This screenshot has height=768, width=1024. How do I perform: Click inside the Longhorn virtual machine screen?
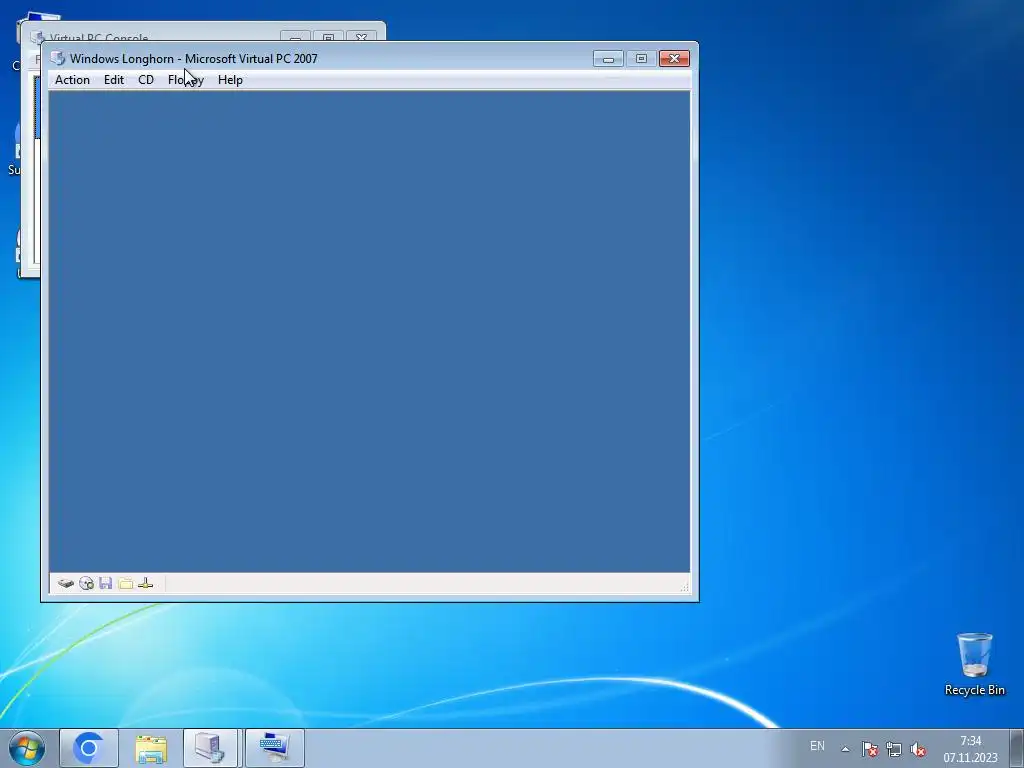(x=369, y=332)
